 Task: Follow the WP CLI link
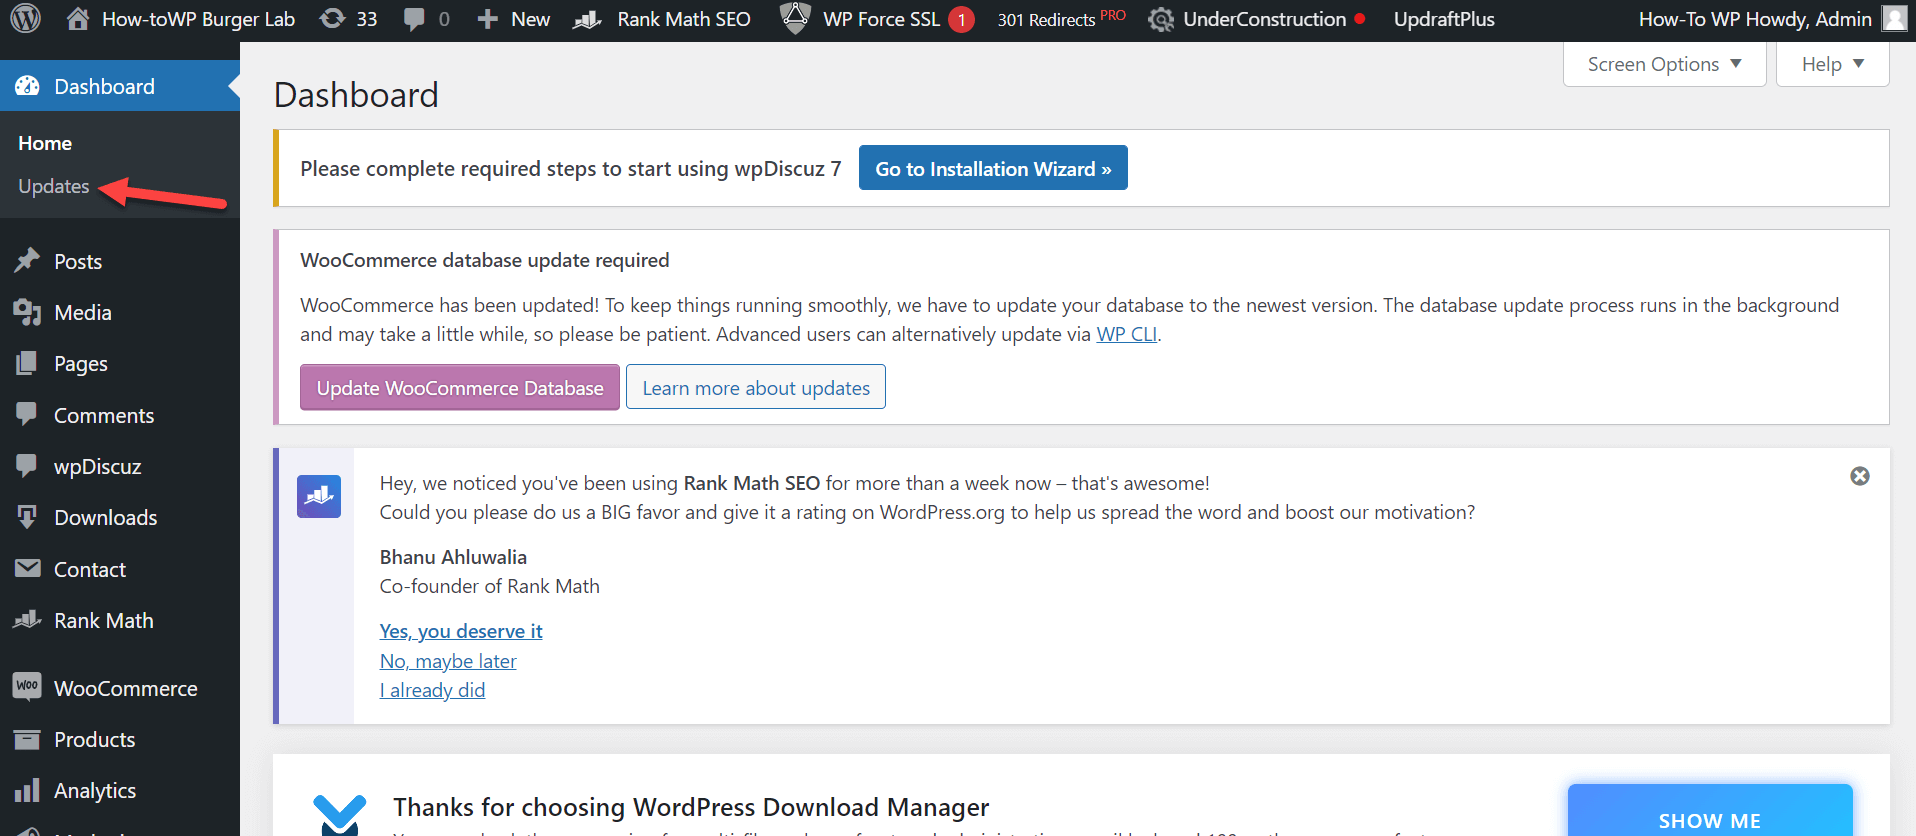(x=1126, y=335)
